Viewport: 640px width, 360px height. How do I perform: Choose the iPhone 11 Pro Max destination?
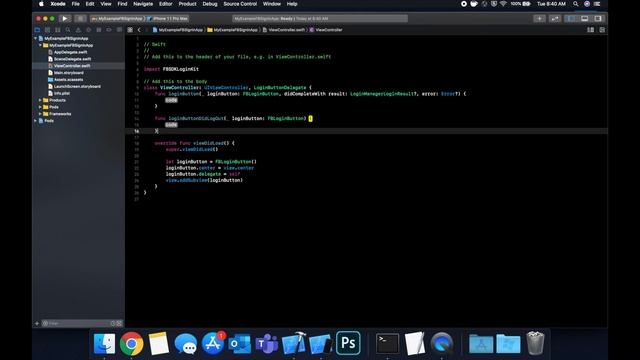(x=168, y=18)
